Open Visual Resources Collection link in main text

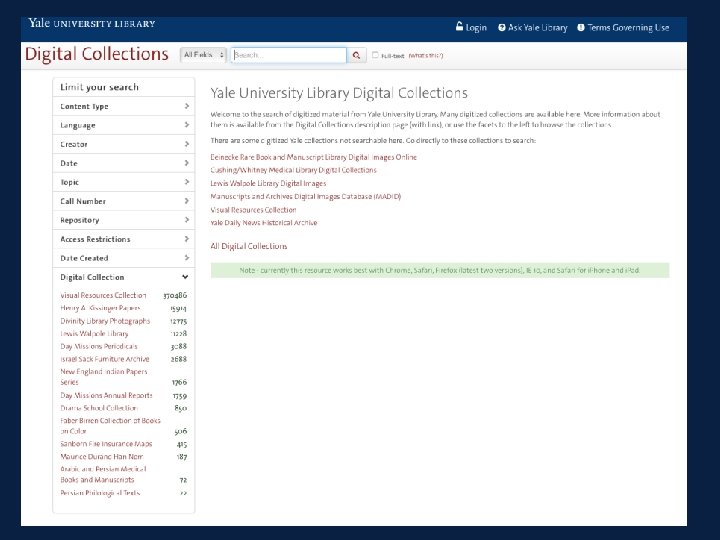[253, 210]
